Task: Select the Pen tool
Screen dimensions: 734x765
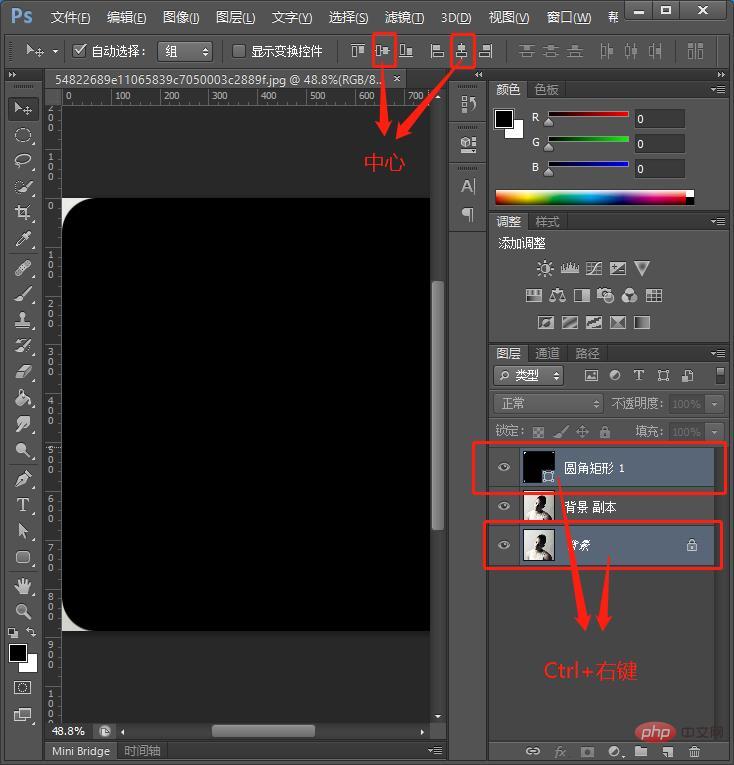Action: coord(22,479)
